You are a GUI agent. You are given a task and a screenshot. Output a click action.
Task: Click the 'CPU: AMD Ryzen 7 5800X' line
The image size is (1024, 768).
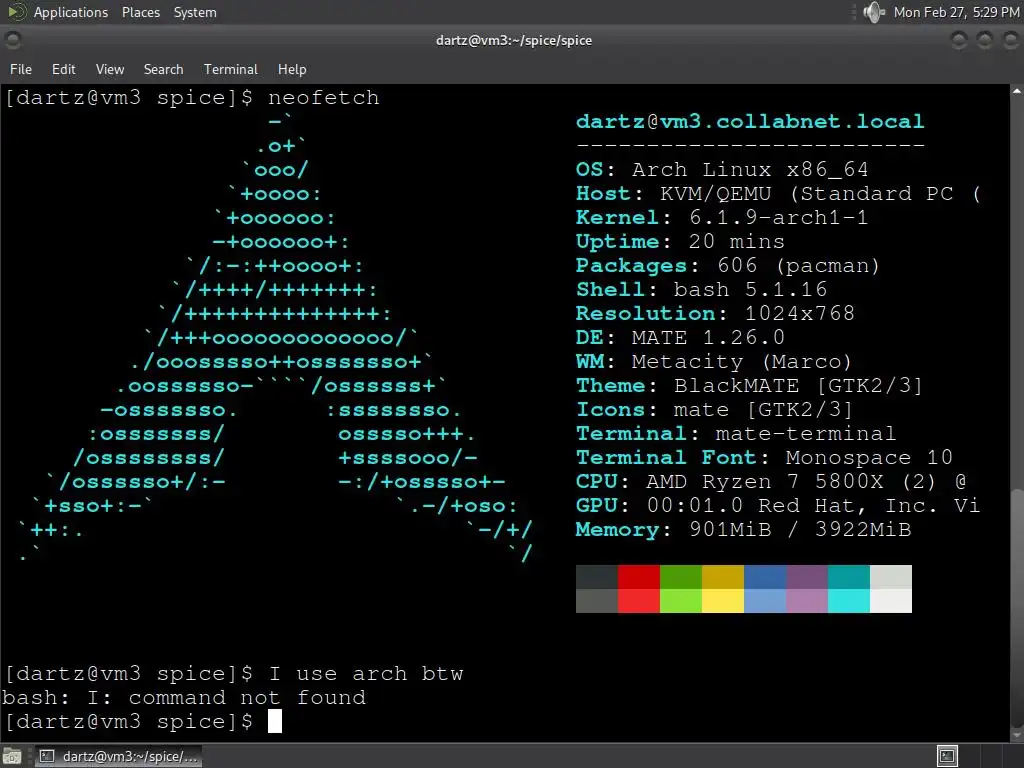point(771,482)
